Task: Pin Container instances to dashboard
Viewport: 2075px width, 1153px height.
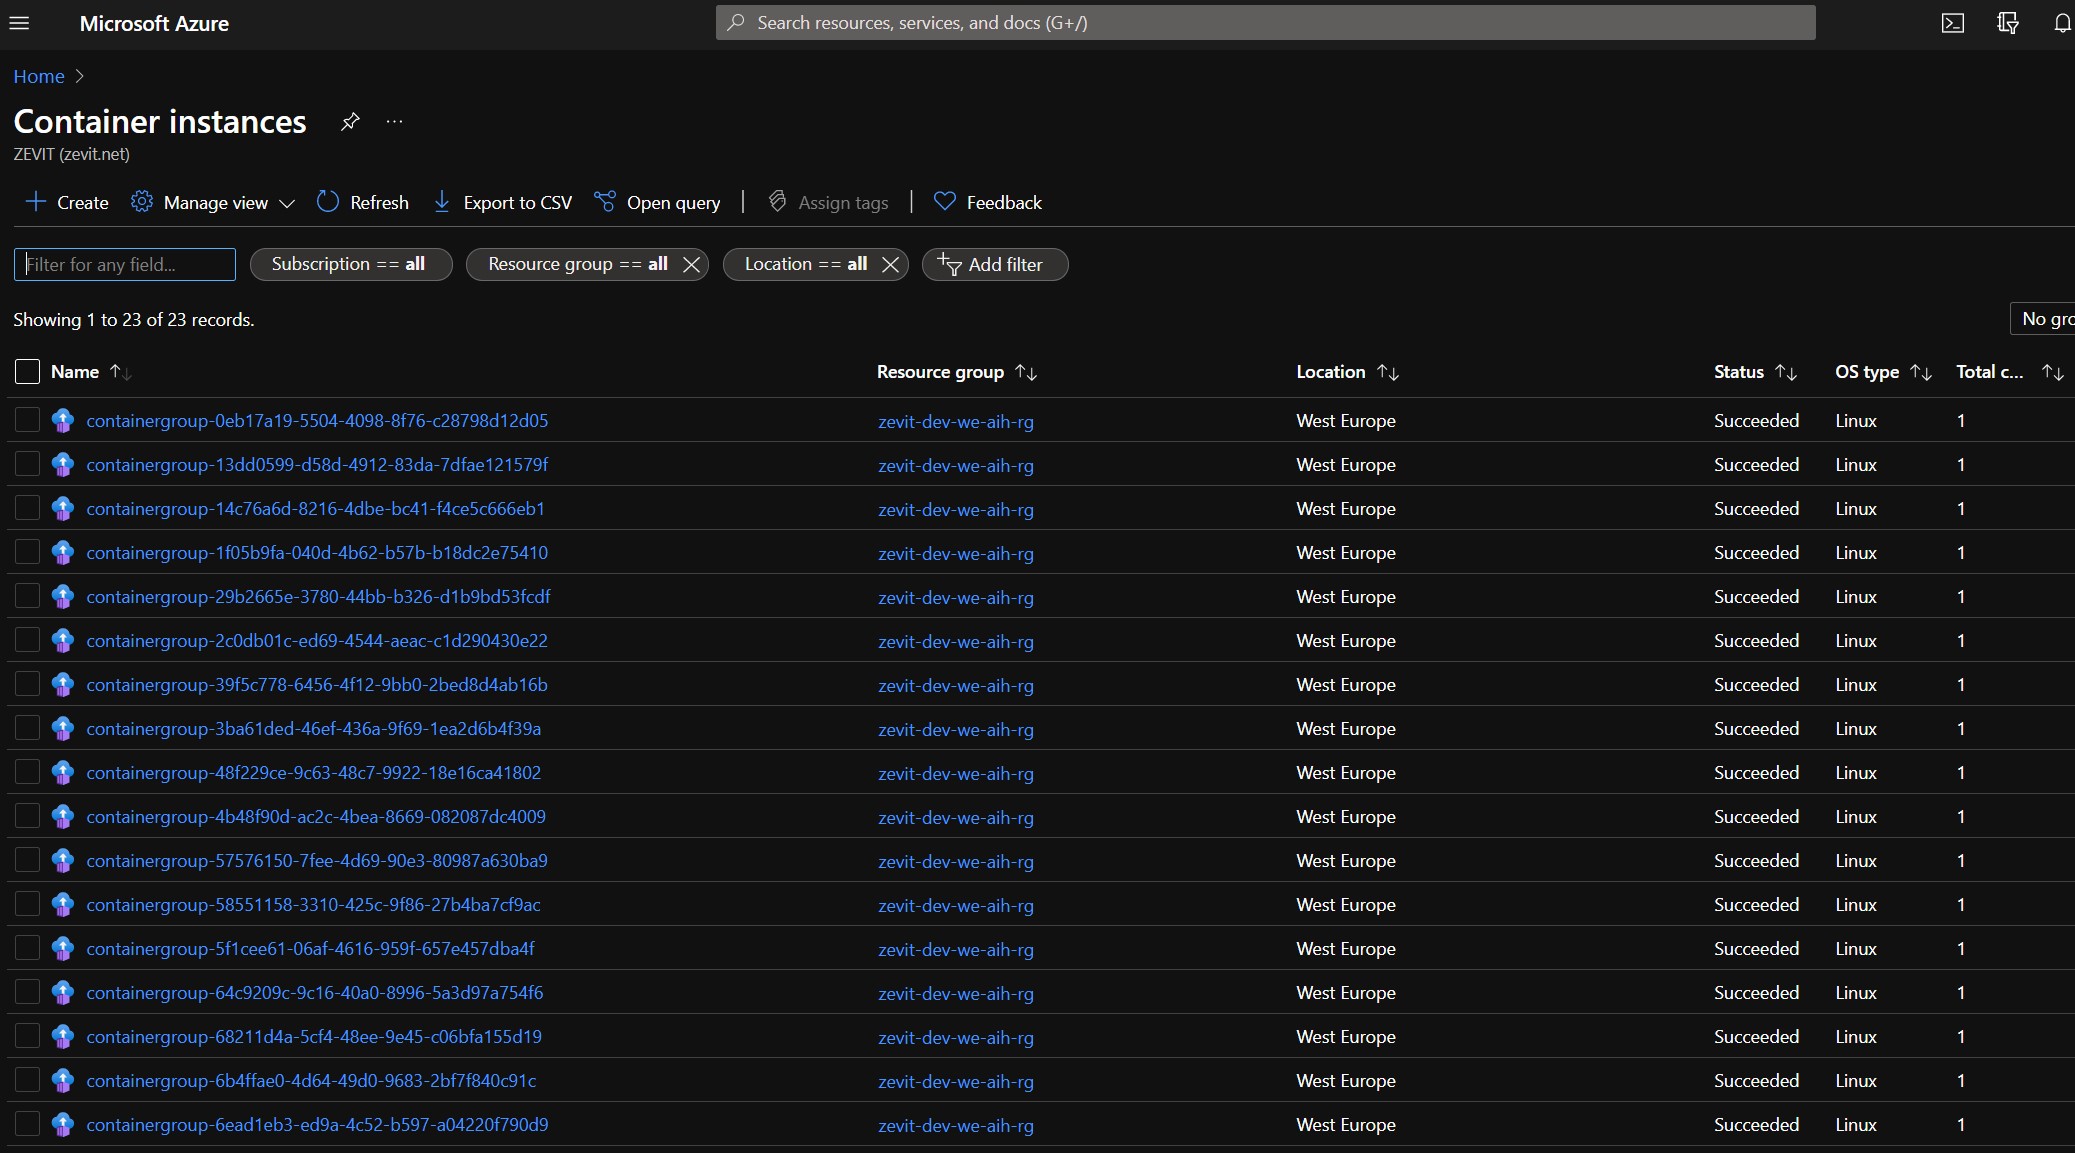Action: [x=350, y=122]
